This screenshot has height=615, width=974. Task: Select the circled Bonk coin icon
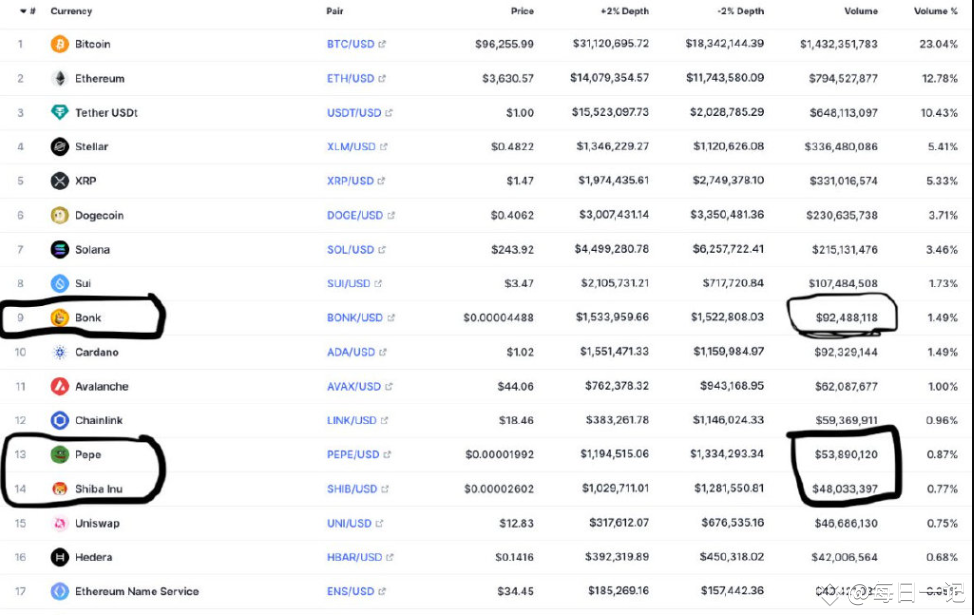60,317
